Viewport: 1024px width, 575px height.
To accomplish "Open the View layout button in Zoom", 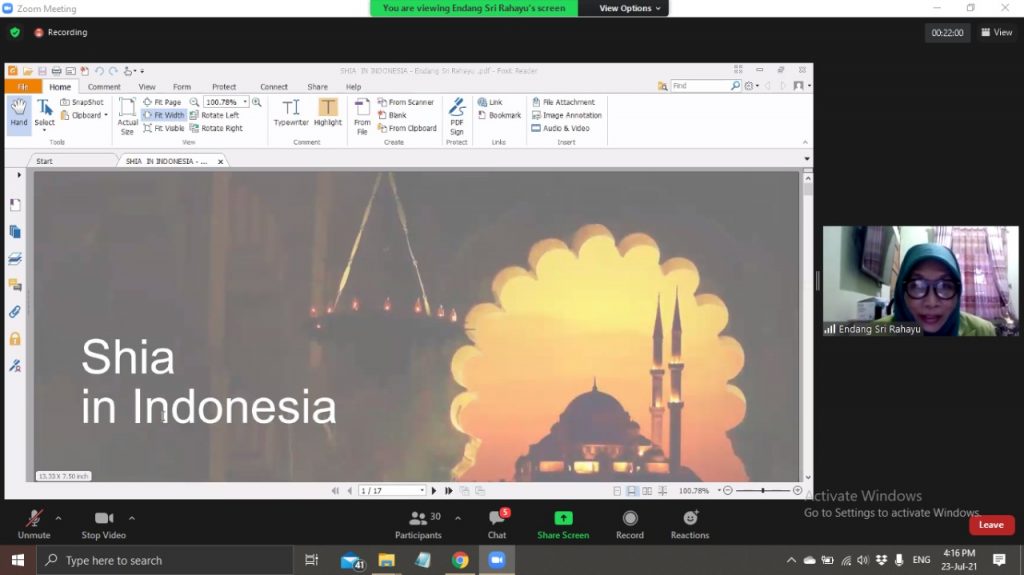I will tap(997, 32).
